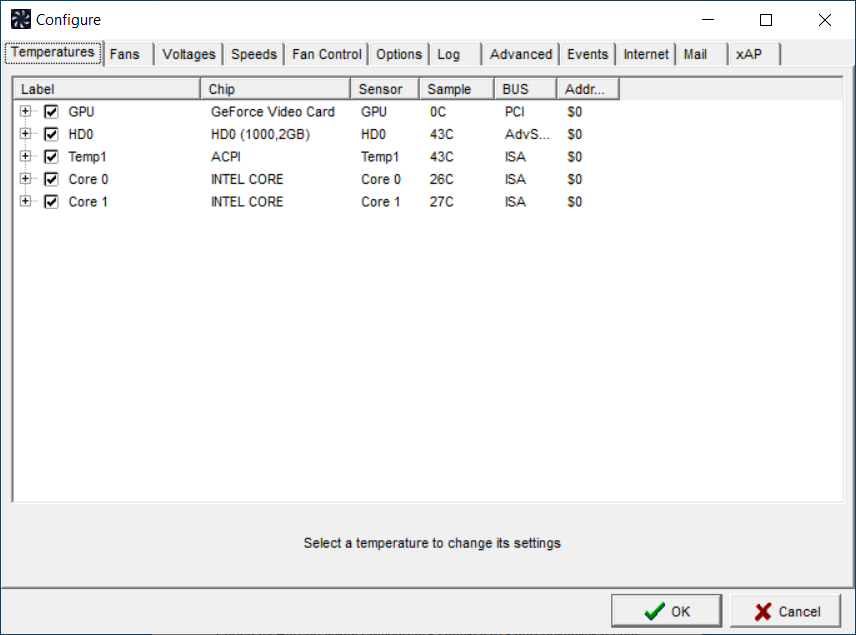The image size is (856, 635).
Task: Expand the GPU tree node
Action: pyautogui.click(x=26, y=112)
